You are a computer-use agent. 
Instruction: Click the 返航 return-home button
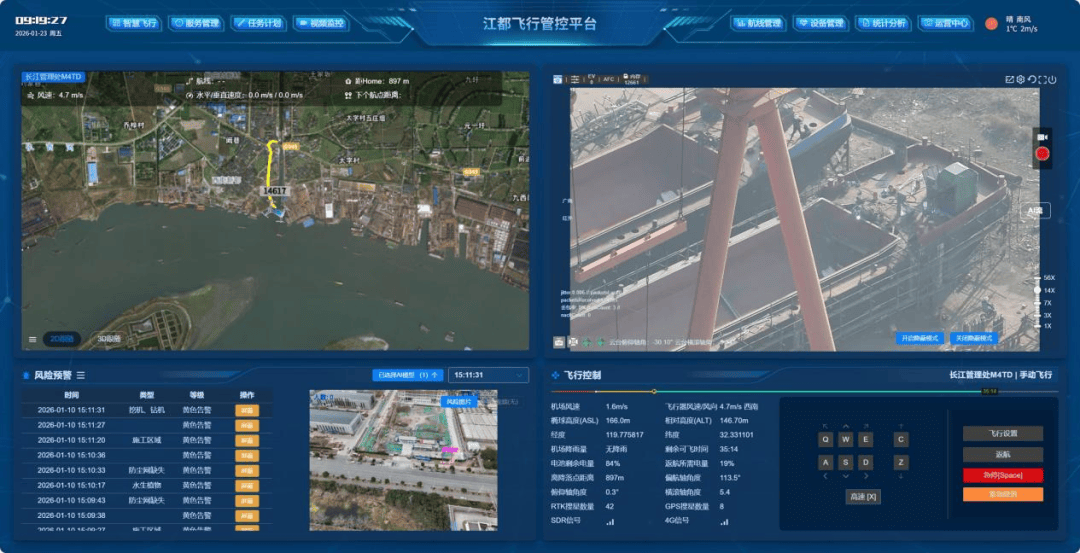pyautogui.click(x=1002, y=454)
